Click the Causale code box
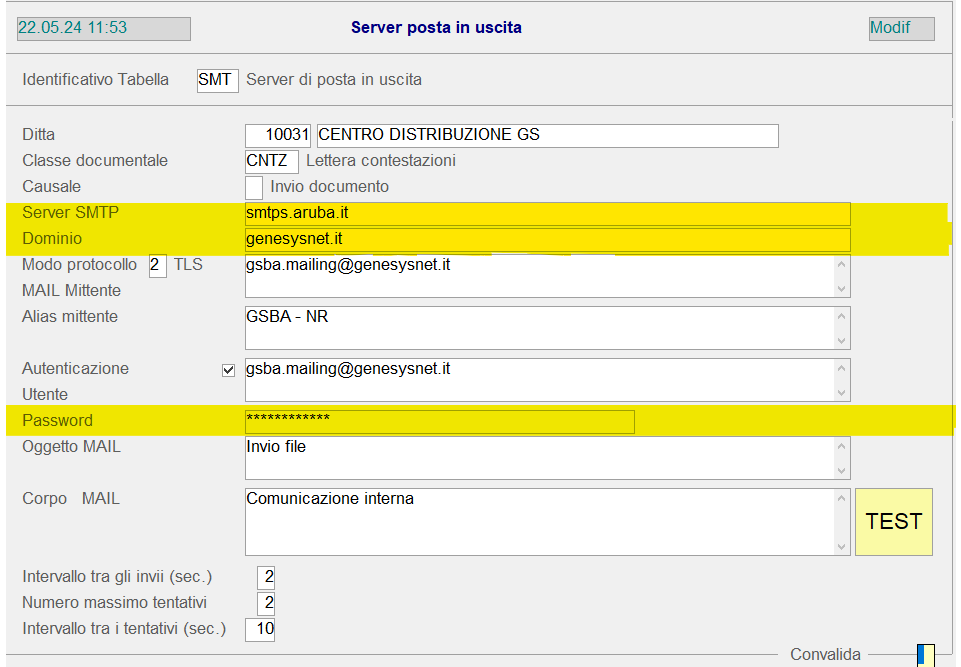 (x=254, y=187)
